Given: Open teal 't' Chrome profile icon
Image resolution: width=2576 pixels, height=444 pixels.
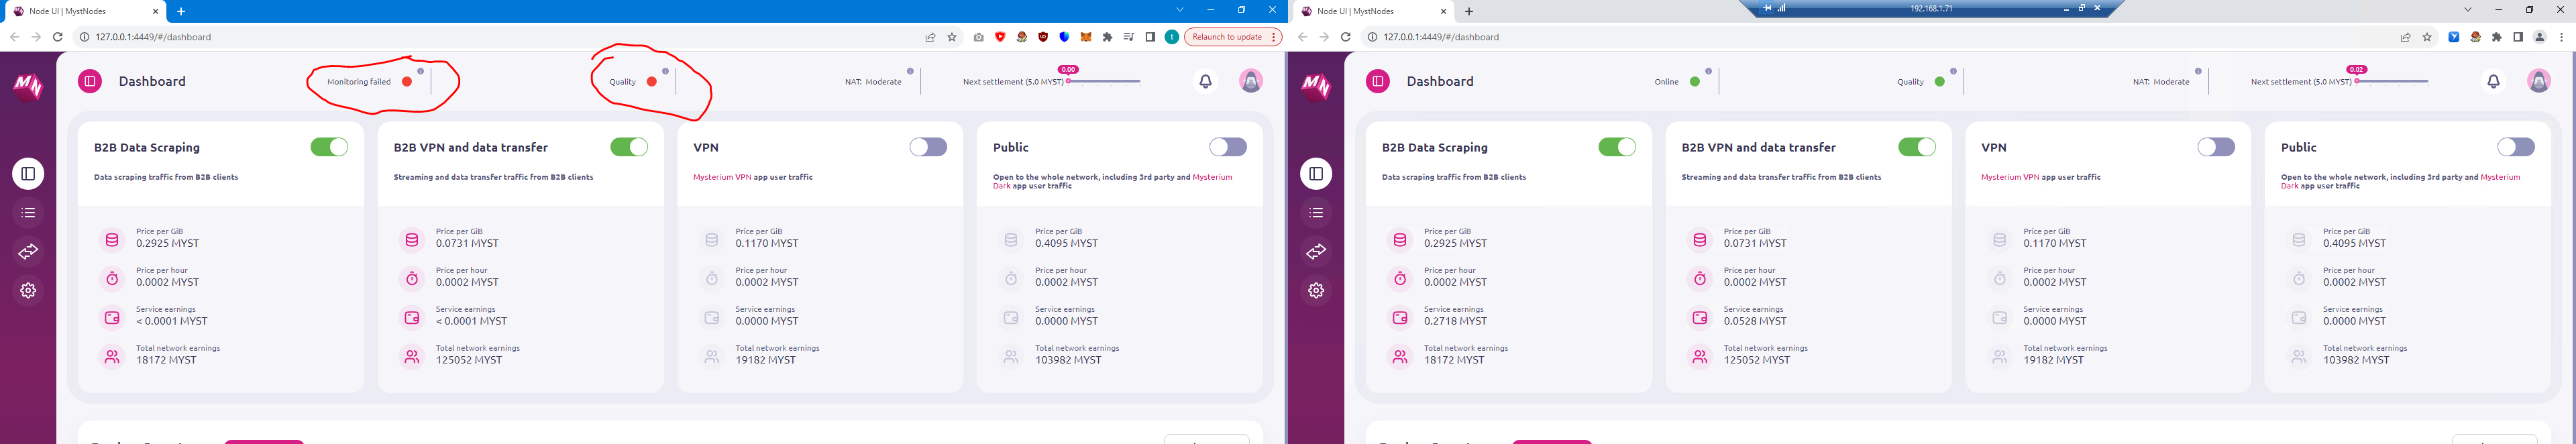Looking at the screenshot, I should pos(1172,37).
